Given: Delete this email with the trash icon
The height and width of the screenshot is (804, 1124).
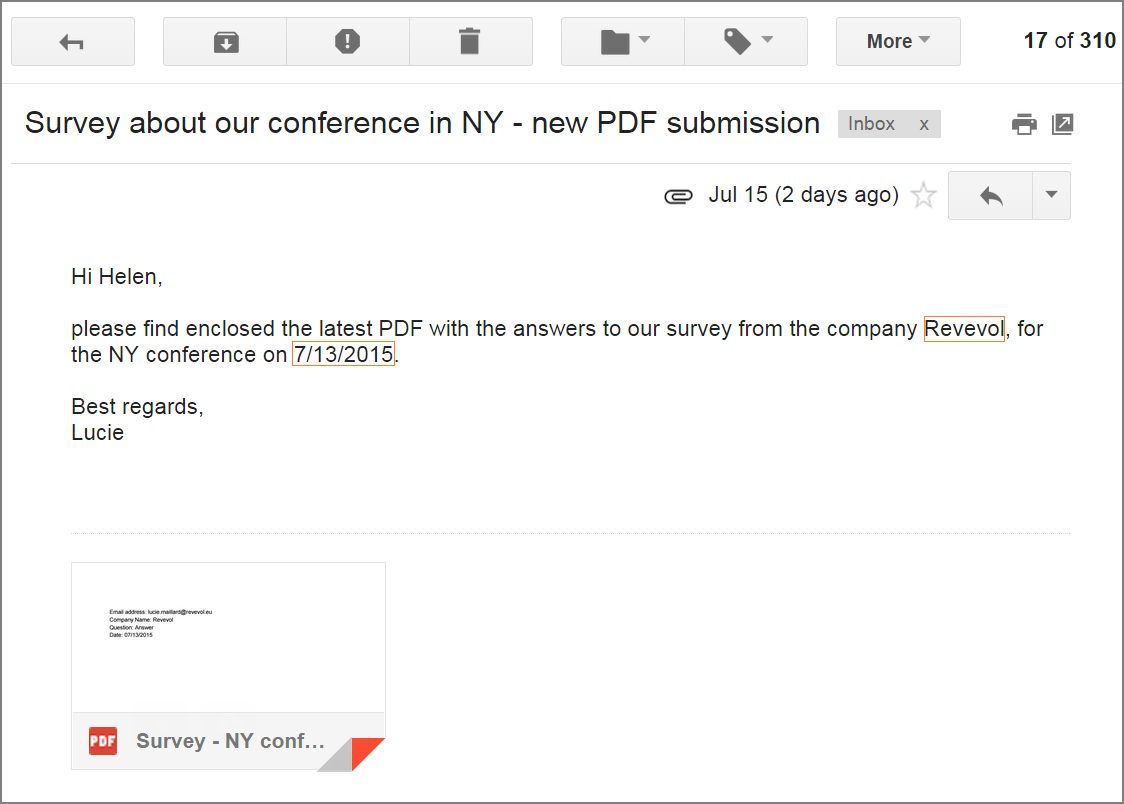Looking at the screenshot, I should [x=470, y=42].
